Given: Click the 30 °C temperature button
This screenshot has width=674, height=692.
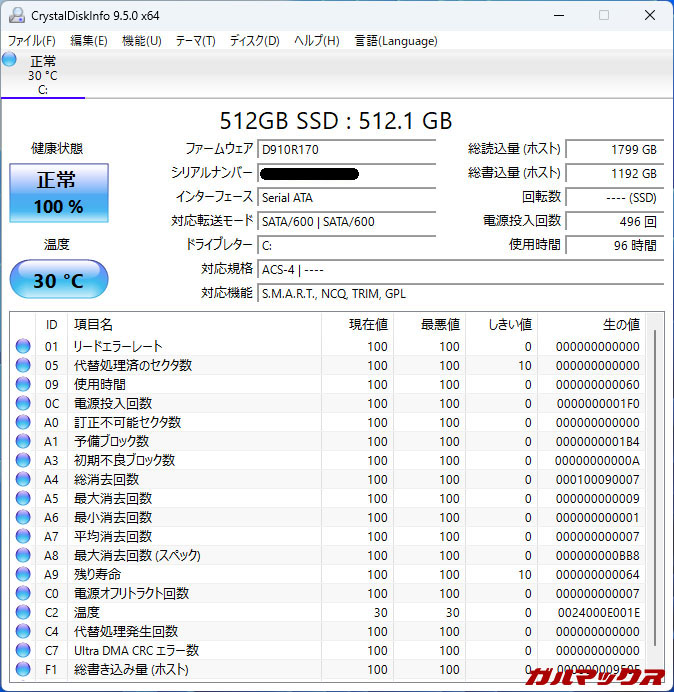Looking at the screenshot, I should 59,280.
